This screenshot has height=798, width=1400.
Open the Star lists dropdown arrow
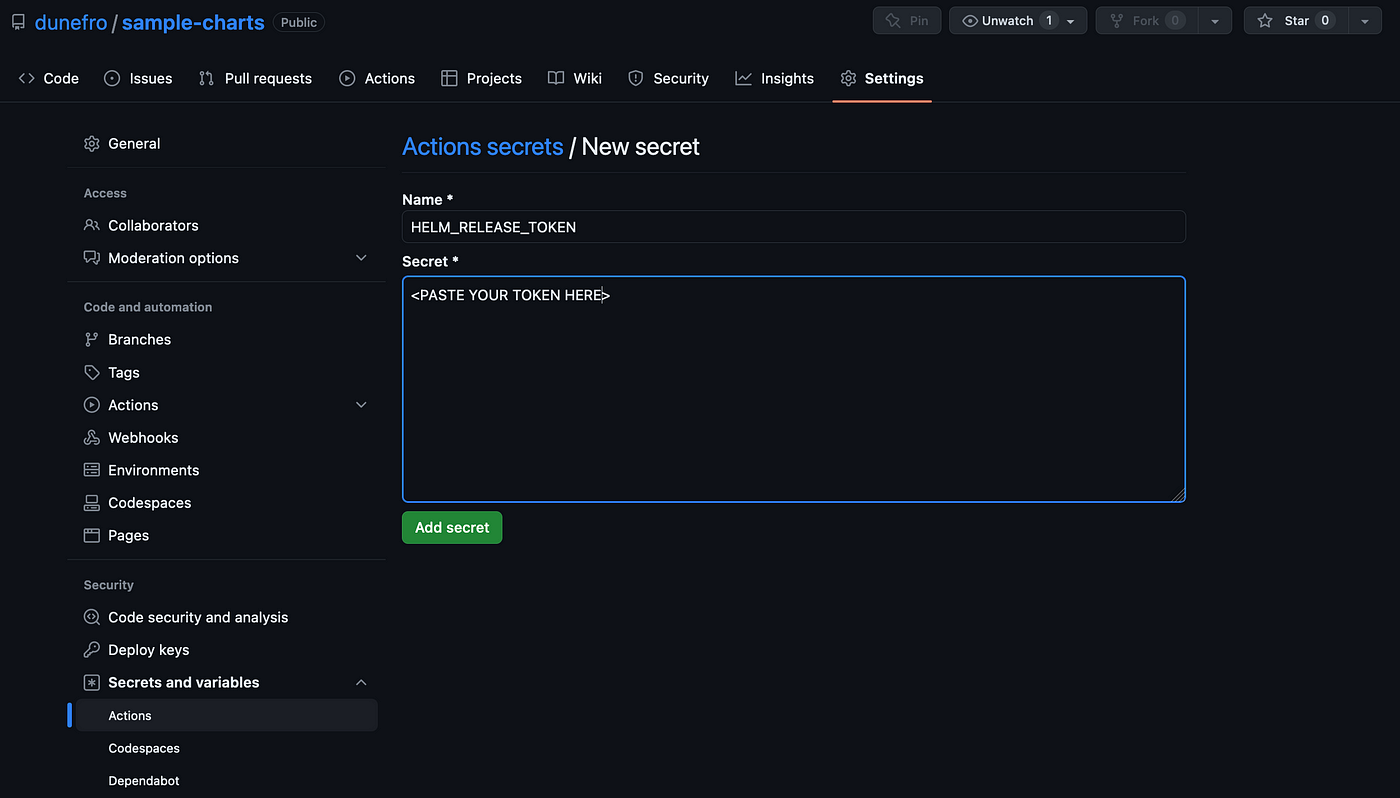(1365, 21)
